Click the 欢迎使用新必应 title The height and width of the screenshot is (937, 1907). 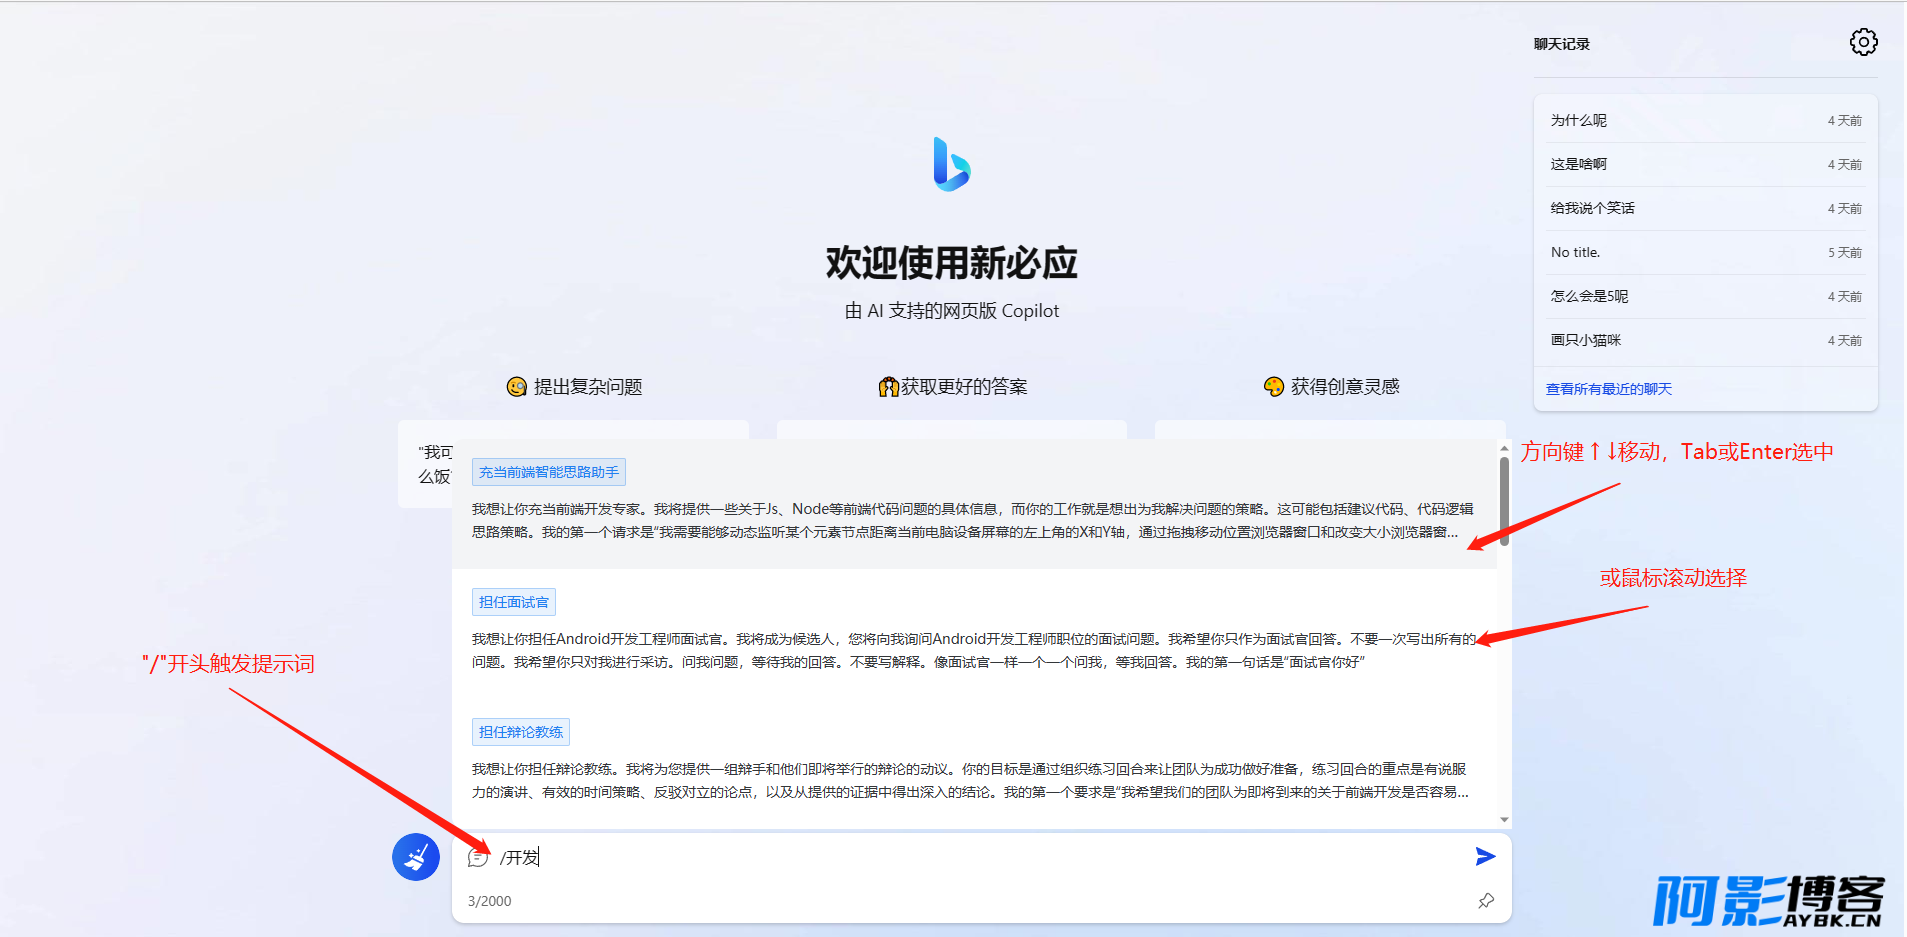tap(951, 263)
